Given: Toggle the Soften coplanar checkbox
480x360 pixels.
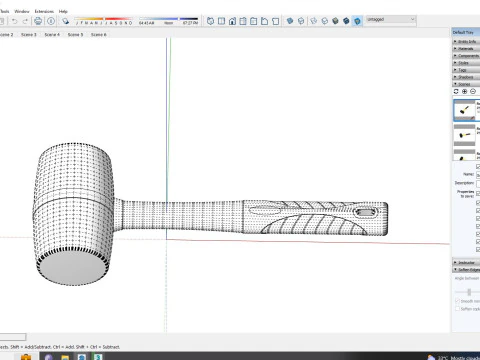Looking at the screenshot, I should (x=457, y=309).
